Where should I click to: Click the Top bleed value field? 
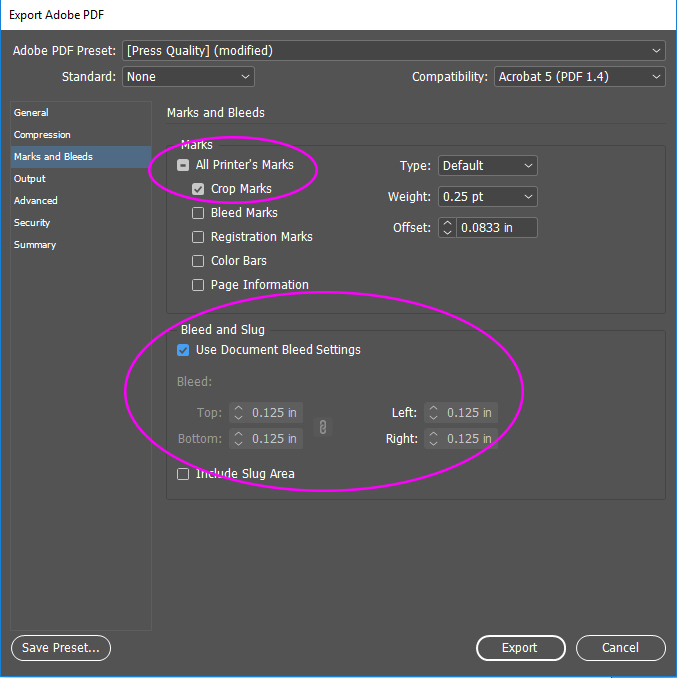tap(275, 413)
